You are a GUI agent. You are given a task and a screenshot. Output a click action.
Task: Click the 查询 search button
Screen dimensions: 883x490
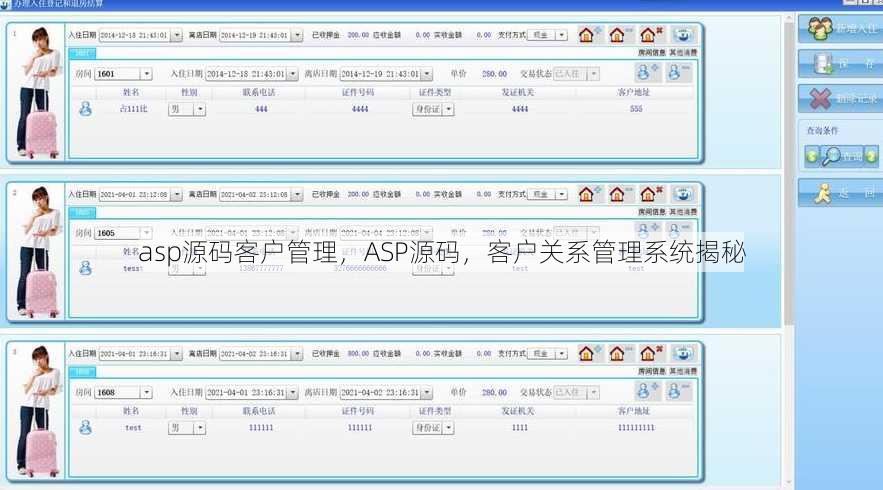point(841,155)
